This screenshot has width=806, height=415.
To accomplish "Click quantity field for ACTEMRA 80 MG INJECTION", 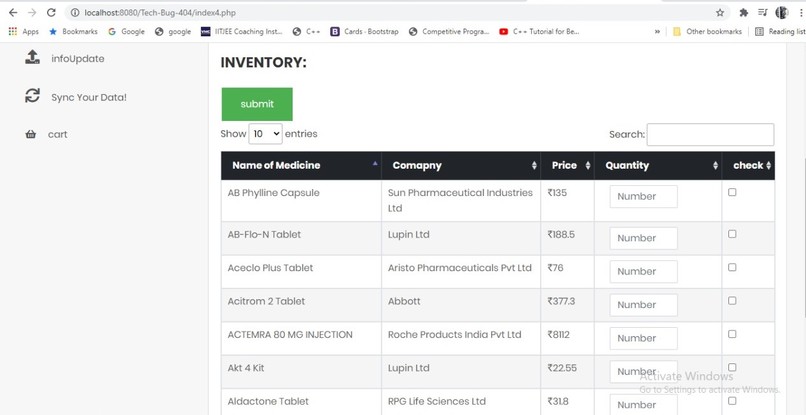I will [x=644, y=338].
